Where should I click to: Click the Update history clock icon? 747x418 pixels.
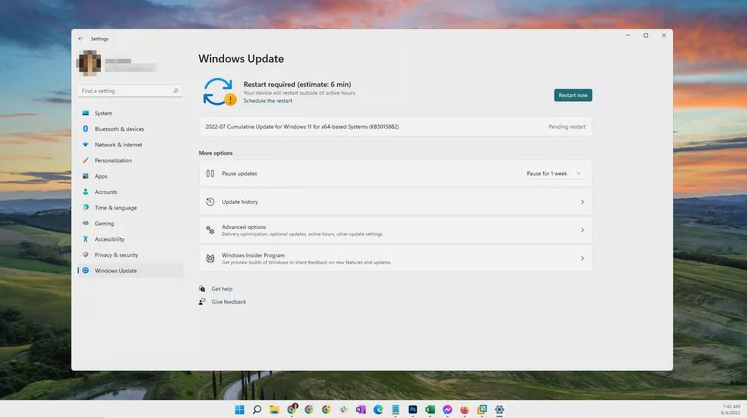[x=210, y=202]
